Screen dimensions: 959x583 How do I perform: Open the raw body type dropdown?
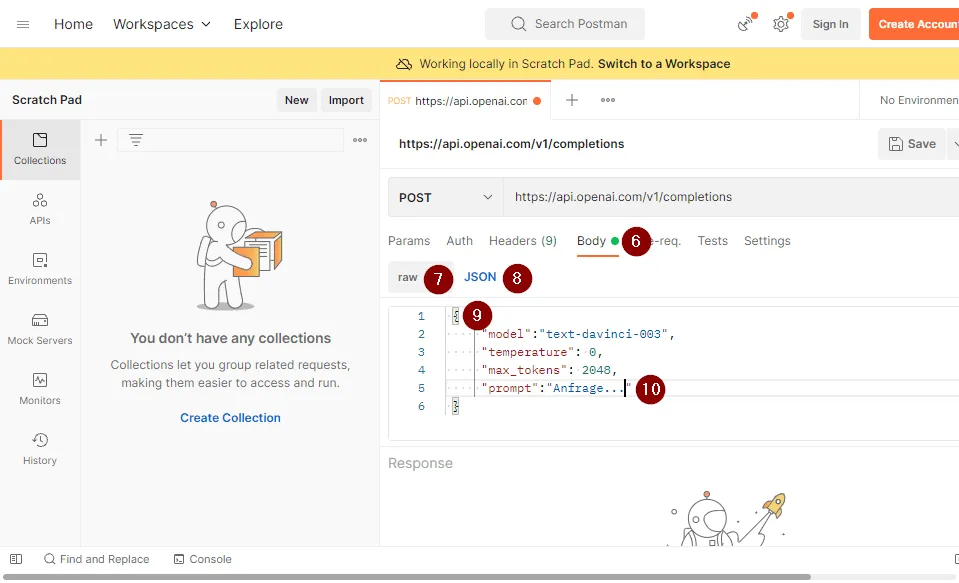click(x=408, y=277)
